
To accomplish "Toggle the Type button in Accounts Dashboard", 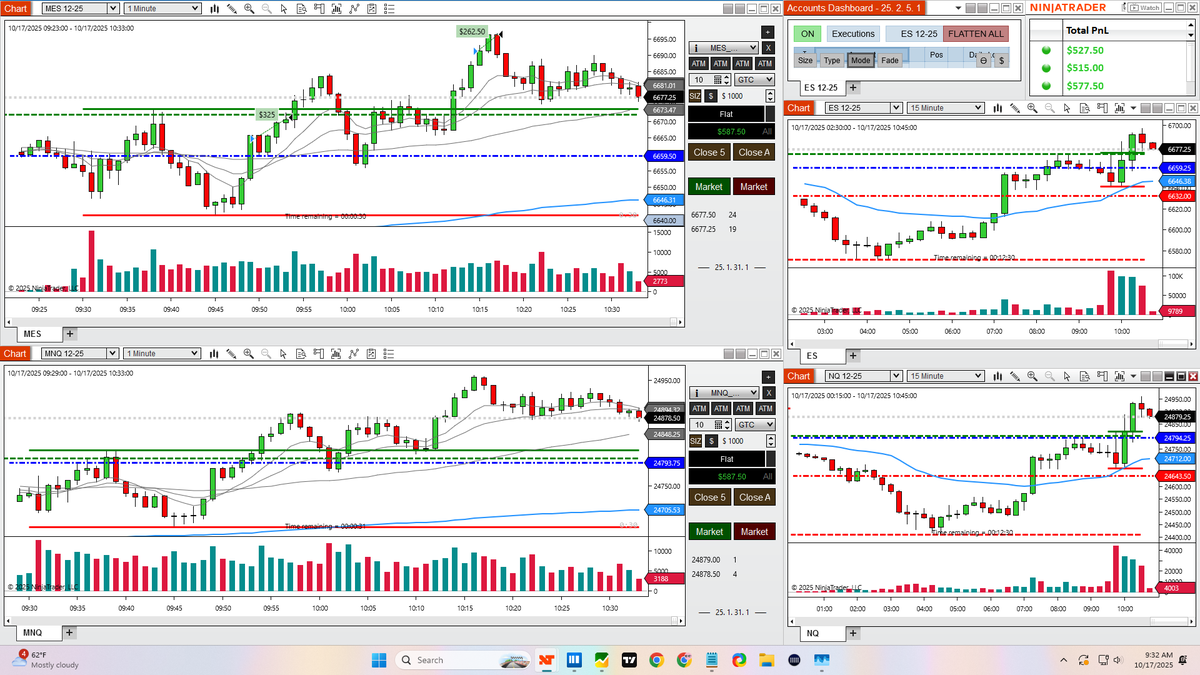I will (832, 60).
